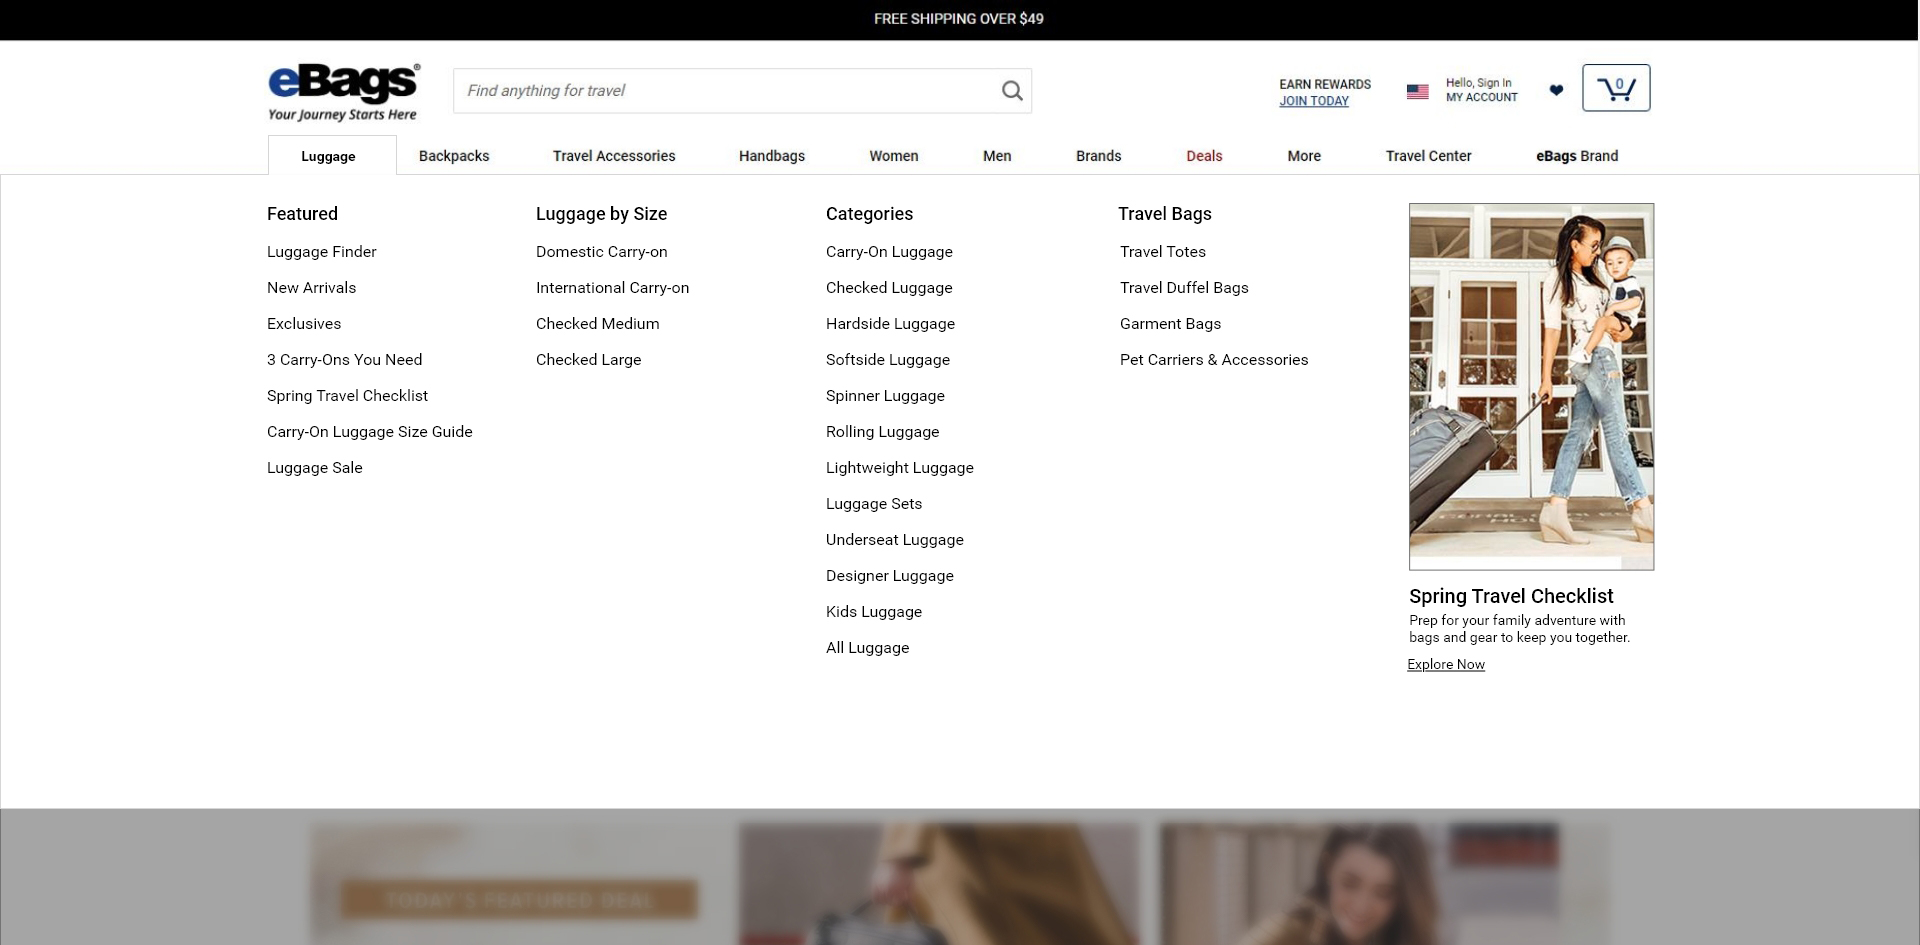This screenshot has width=1920, height=945.
Task: Open the Handbags menu
Action: 772,156
